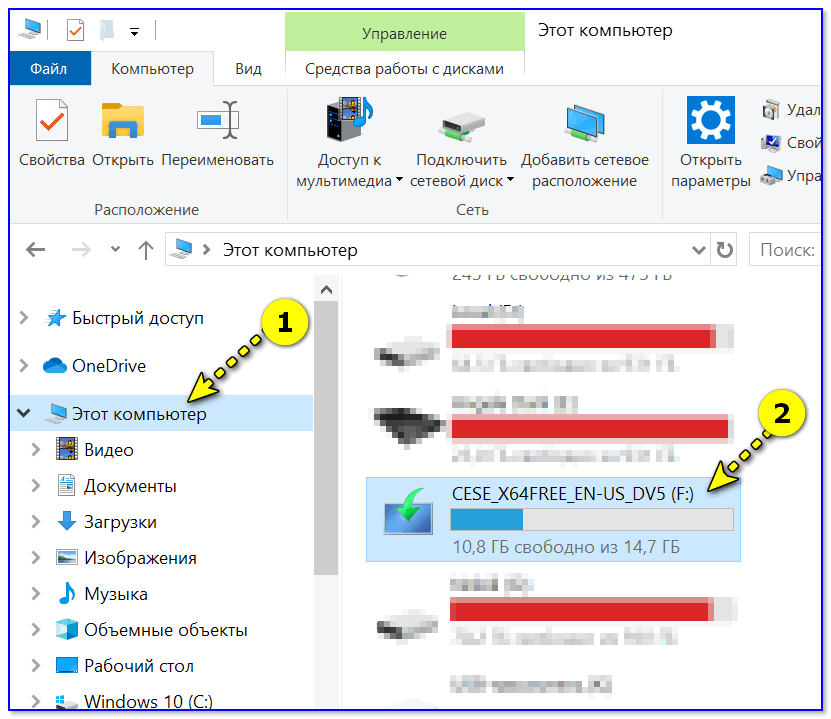Open recent locations dropdown arrow

115,249
